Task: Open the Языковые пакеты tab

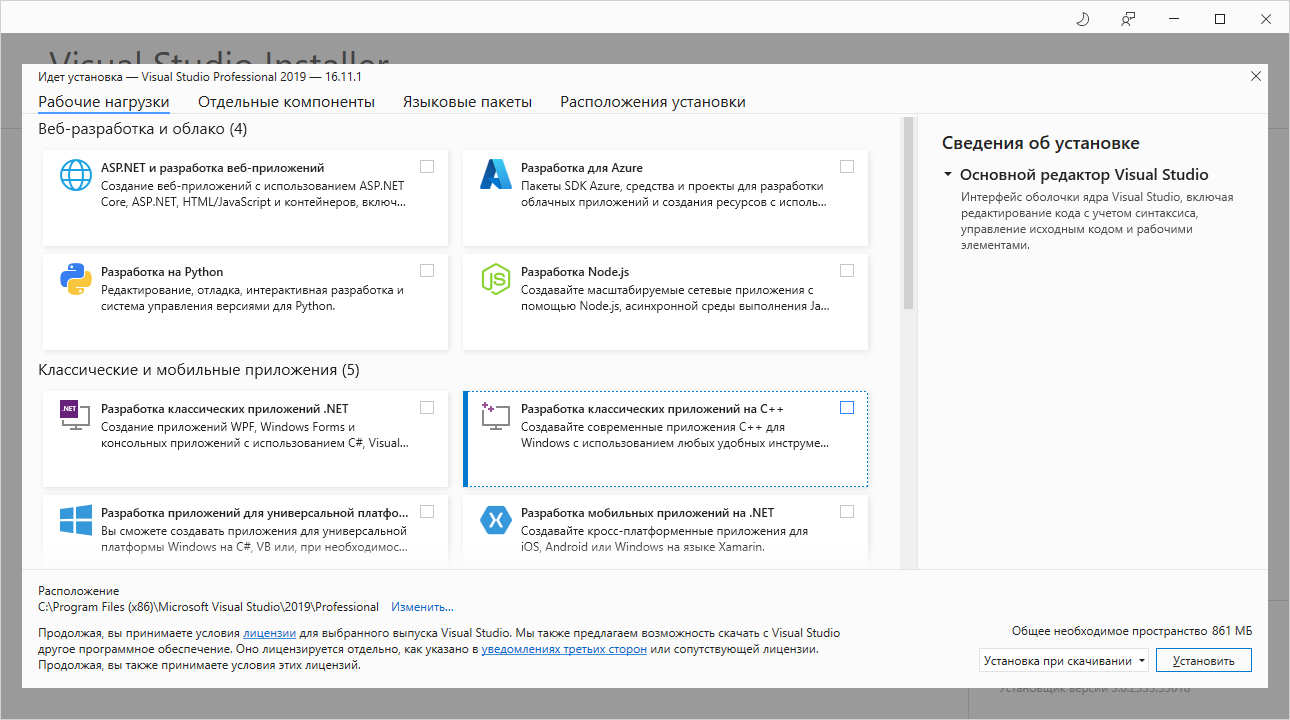Action: 467,102
